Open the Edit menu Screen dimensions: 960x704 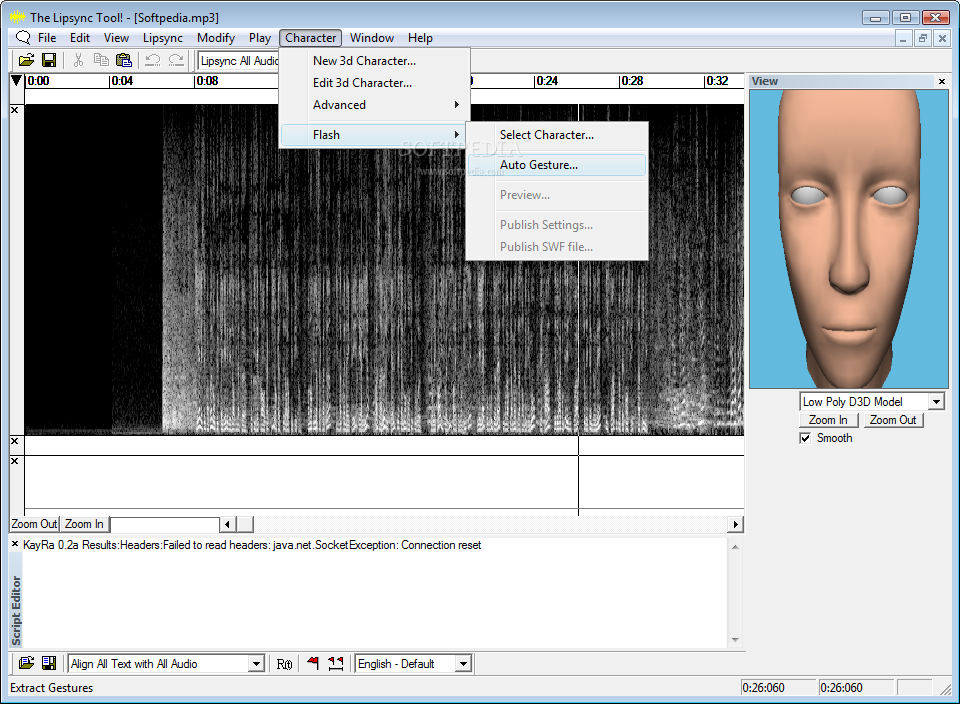tap(80, 38)
